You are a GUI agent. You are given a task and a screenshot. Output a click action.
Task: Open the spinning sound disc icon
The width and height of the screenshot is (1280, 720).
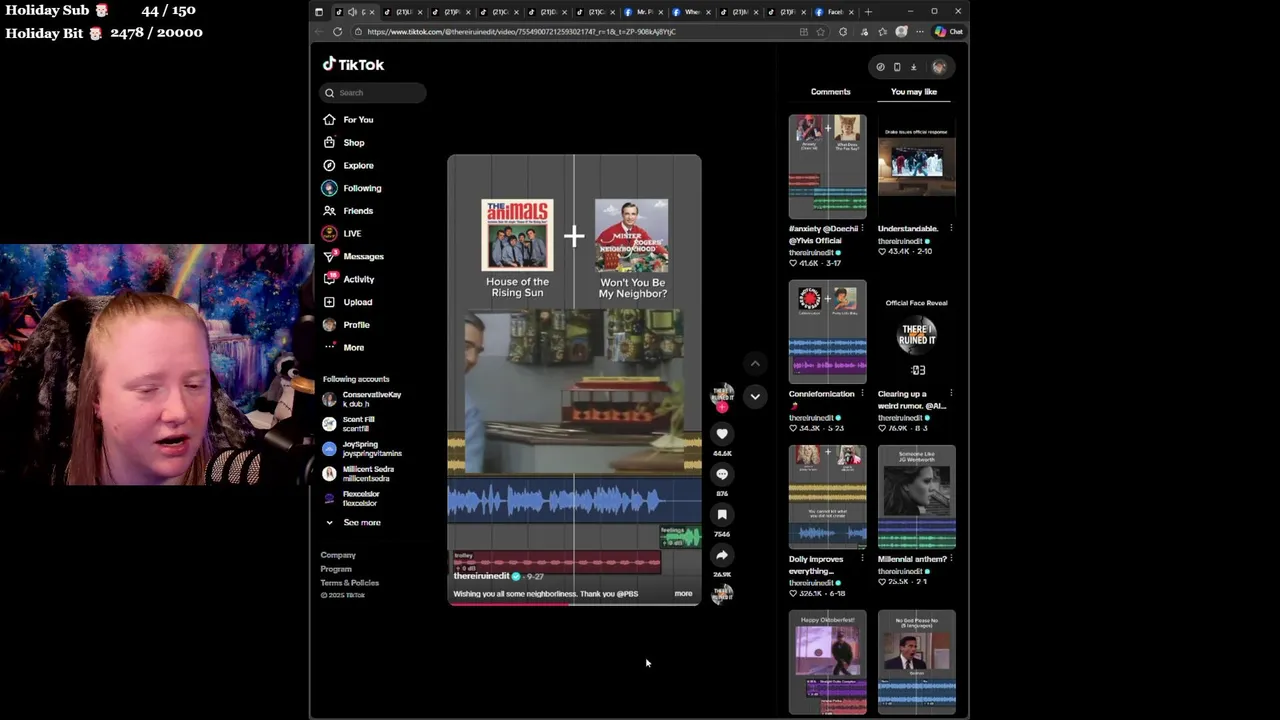click(722, 594)
